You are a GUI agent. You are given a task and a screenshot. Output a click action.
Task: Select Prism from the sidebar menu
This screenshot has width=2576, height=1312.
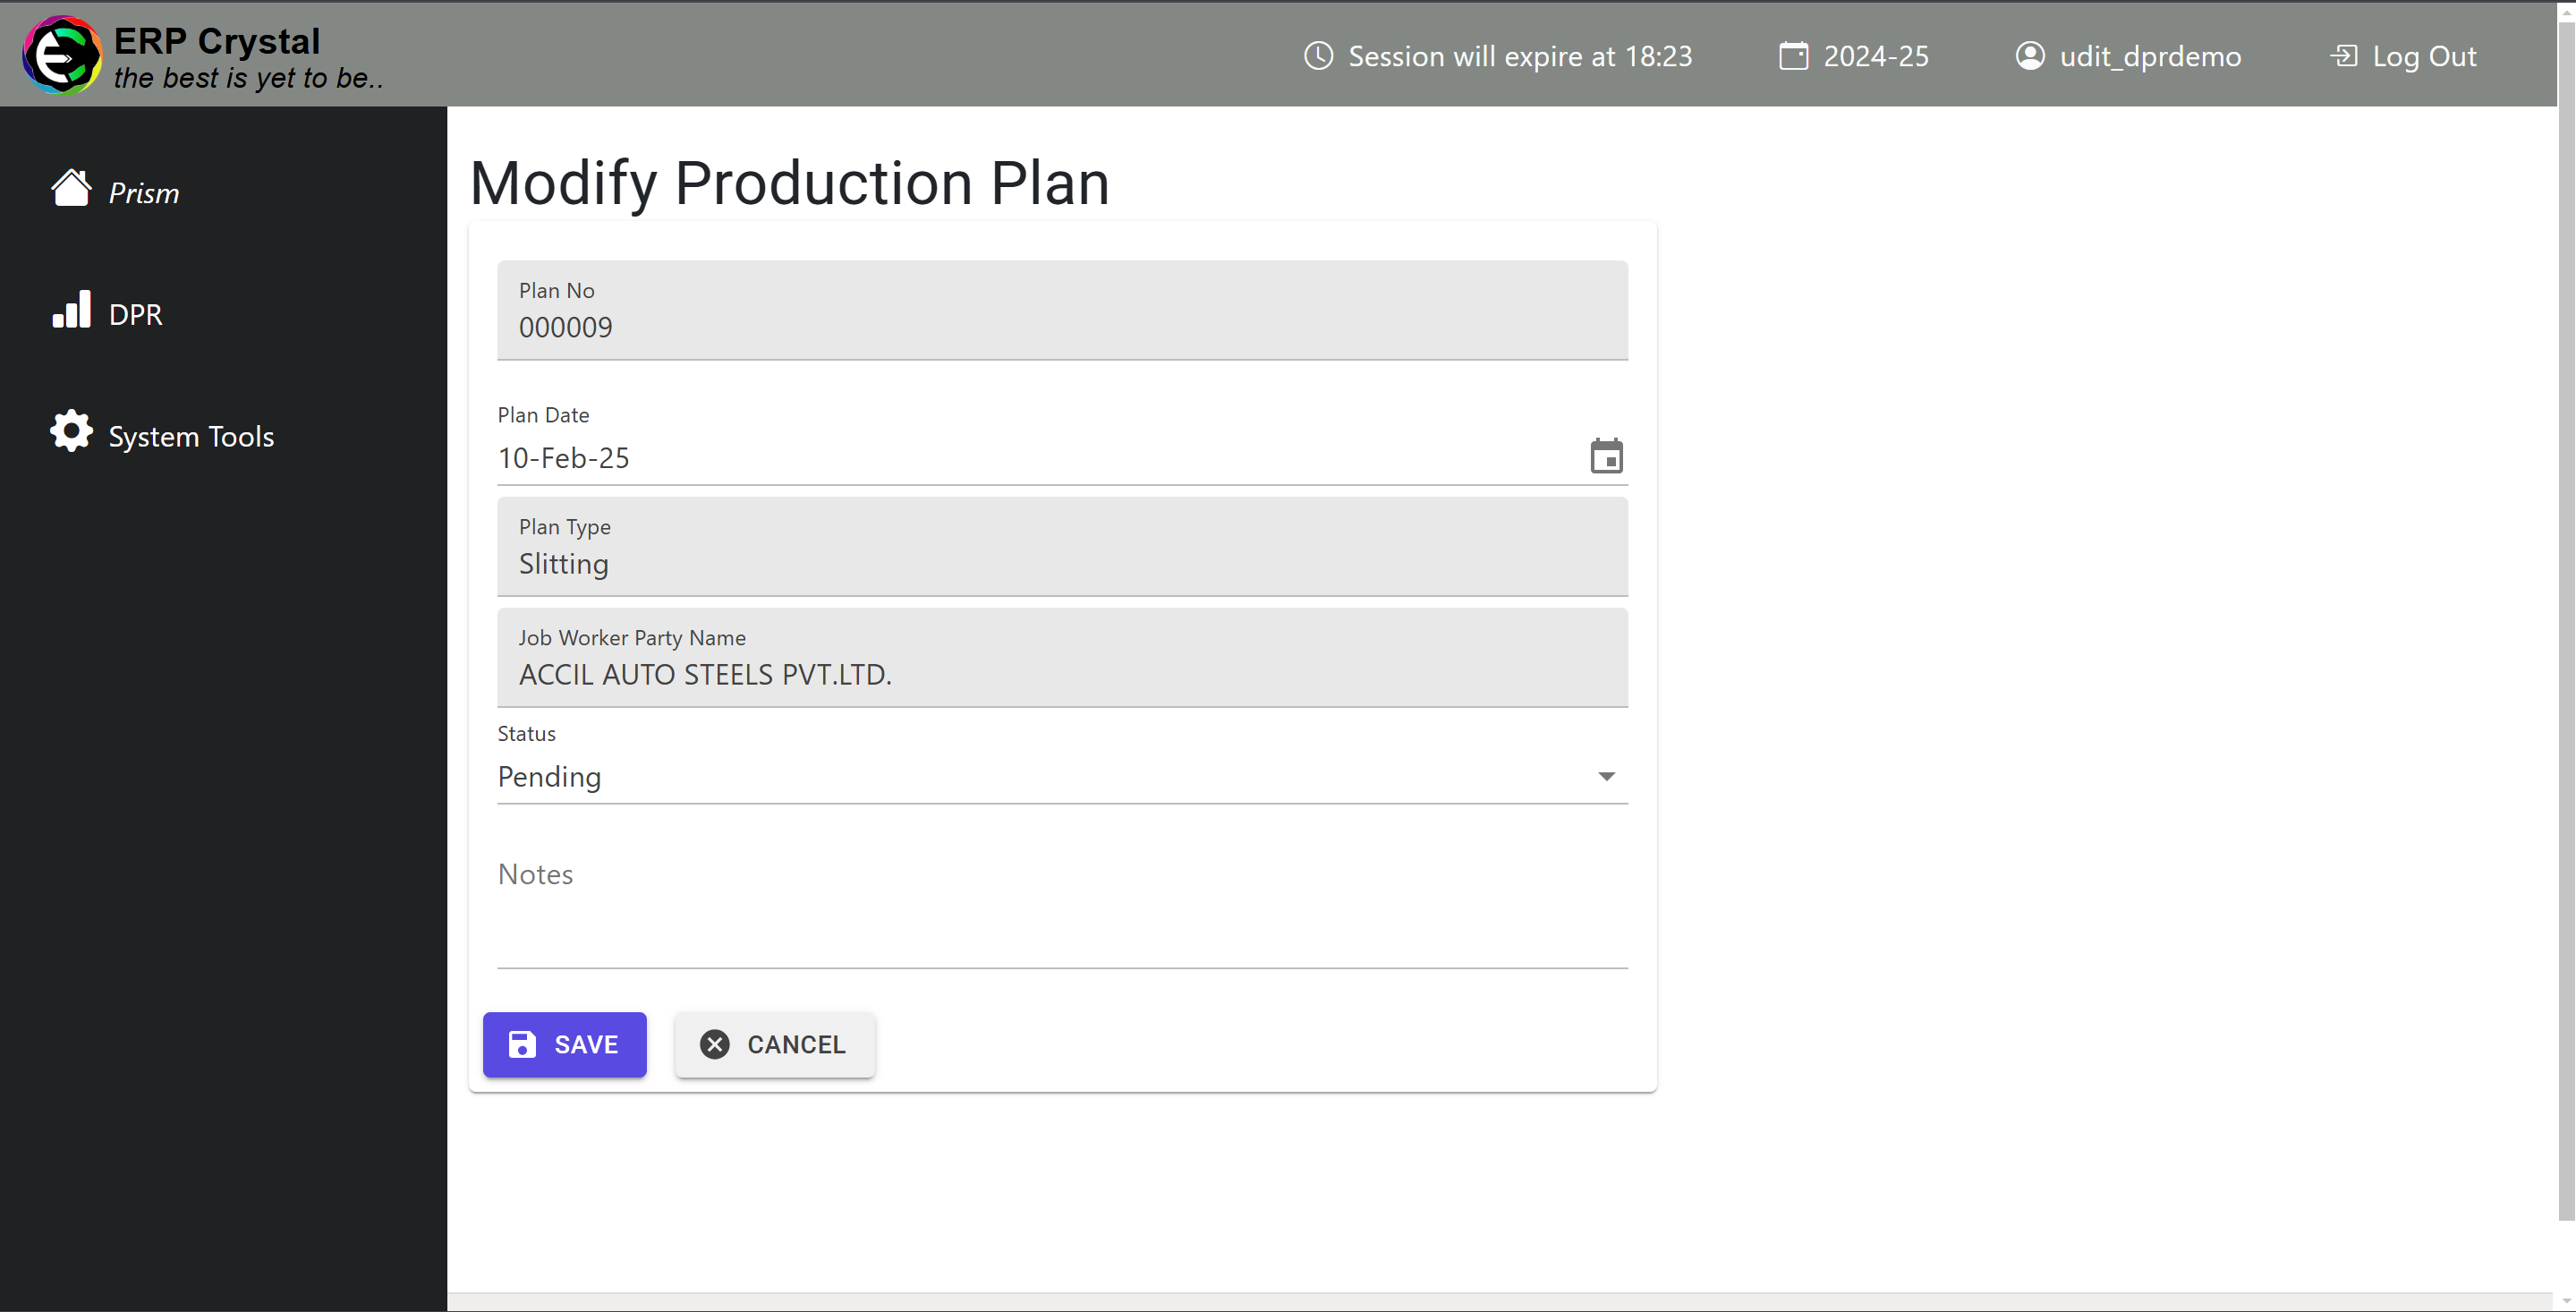144,191
